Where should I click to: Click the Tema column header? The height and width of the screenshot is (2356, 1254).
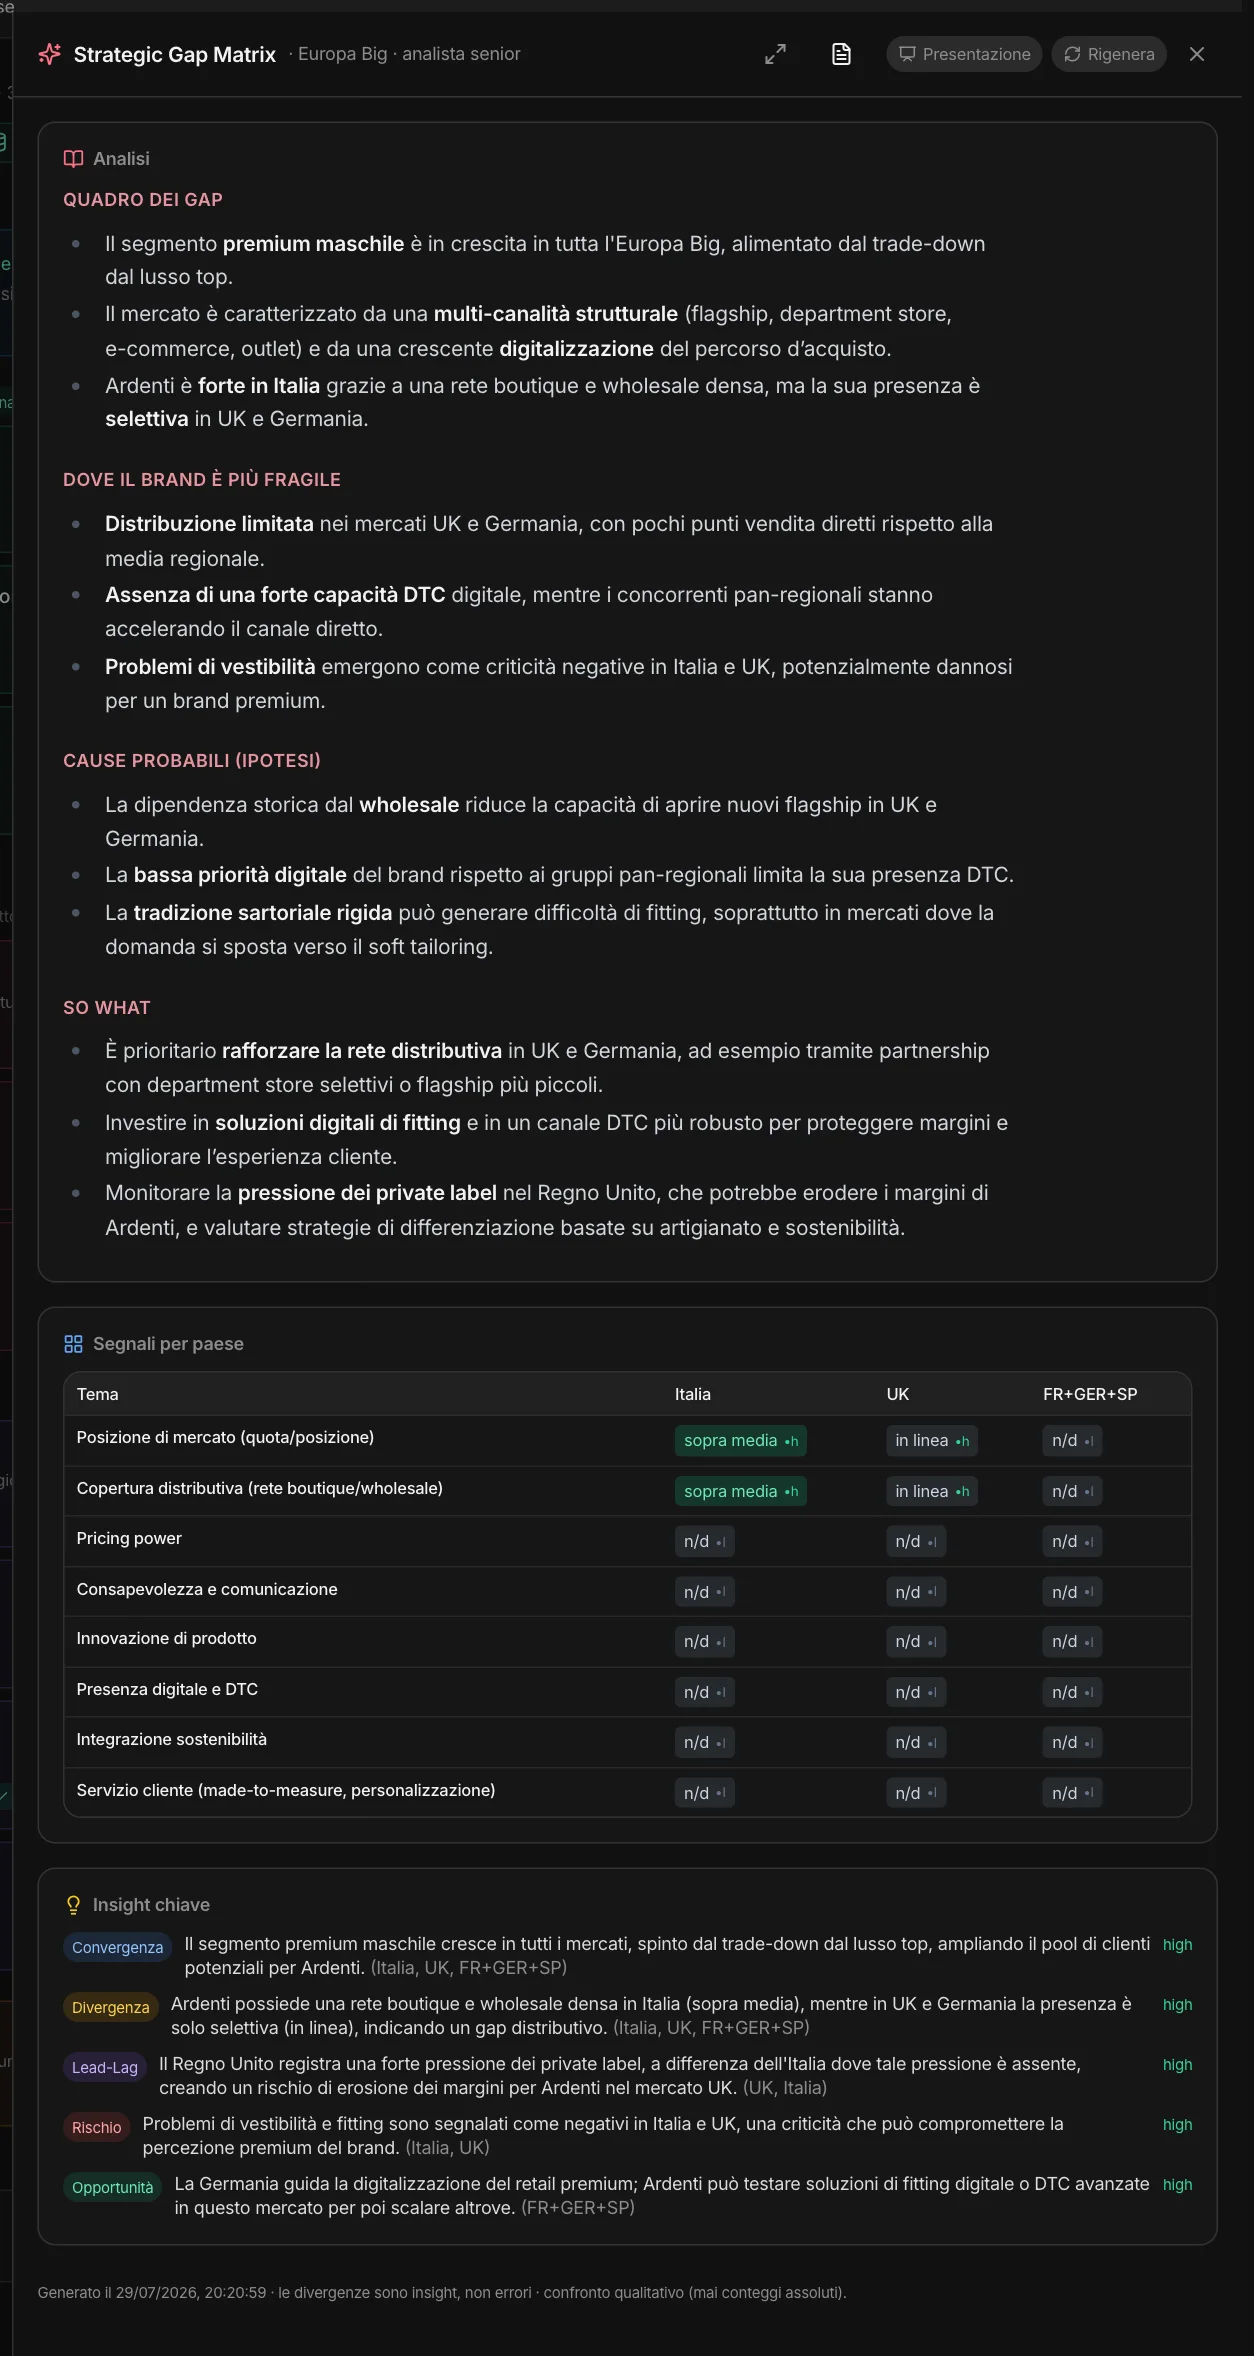coord(97,1394)
